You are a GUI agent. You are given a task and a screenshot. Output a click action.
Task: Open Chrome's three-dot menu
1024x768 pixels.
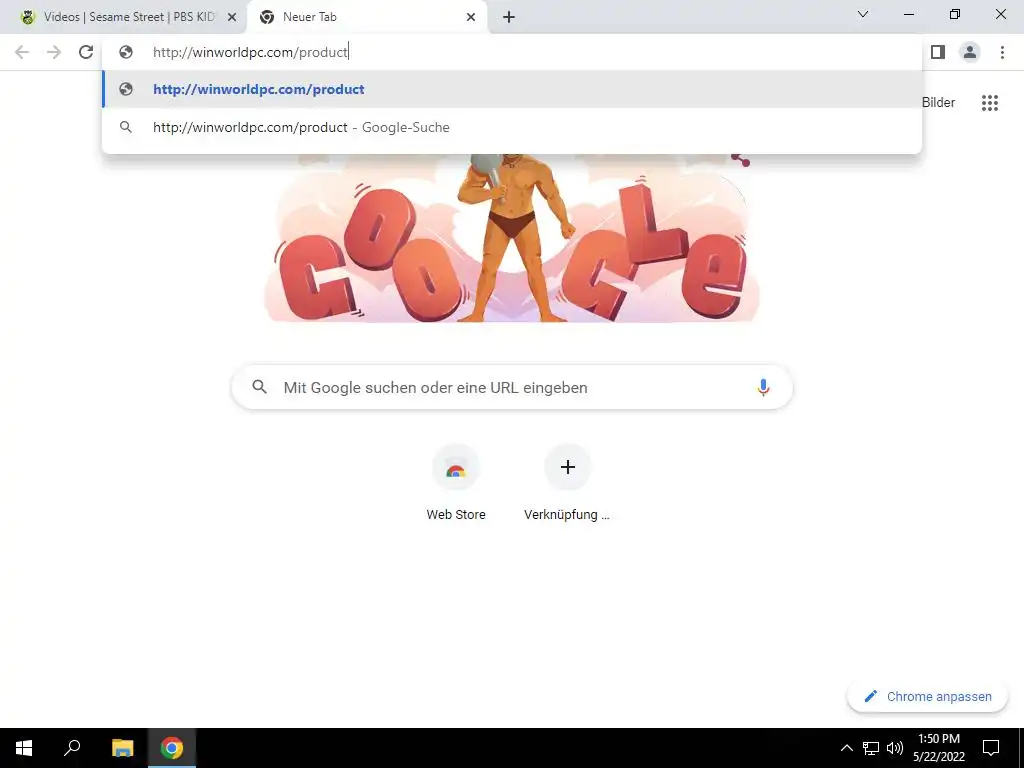click(1002, 52)
